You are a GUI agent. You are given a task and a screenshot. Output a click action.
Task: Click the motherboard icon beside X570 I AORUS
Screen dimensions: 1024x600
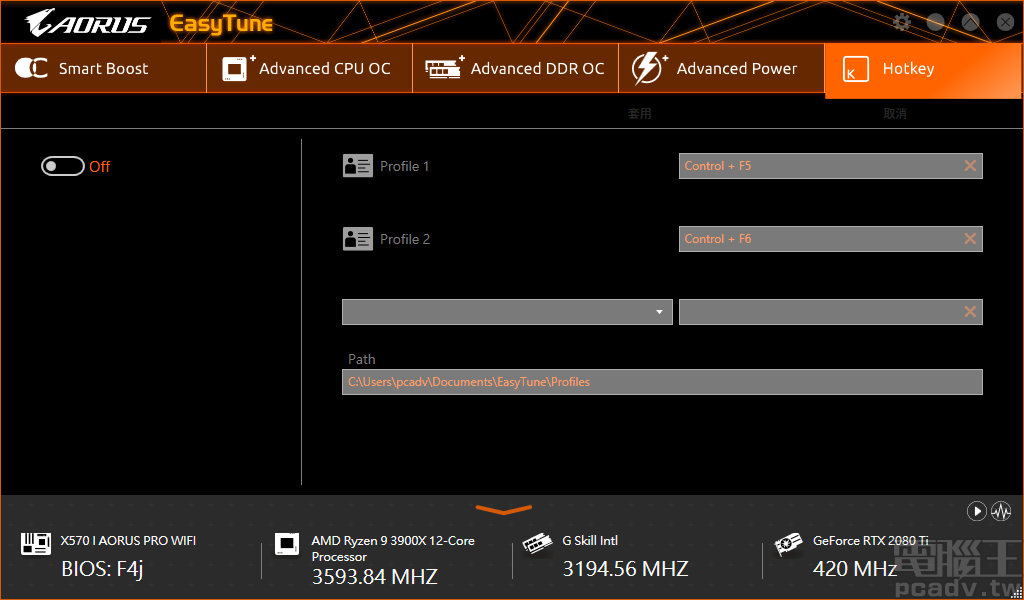36,544
